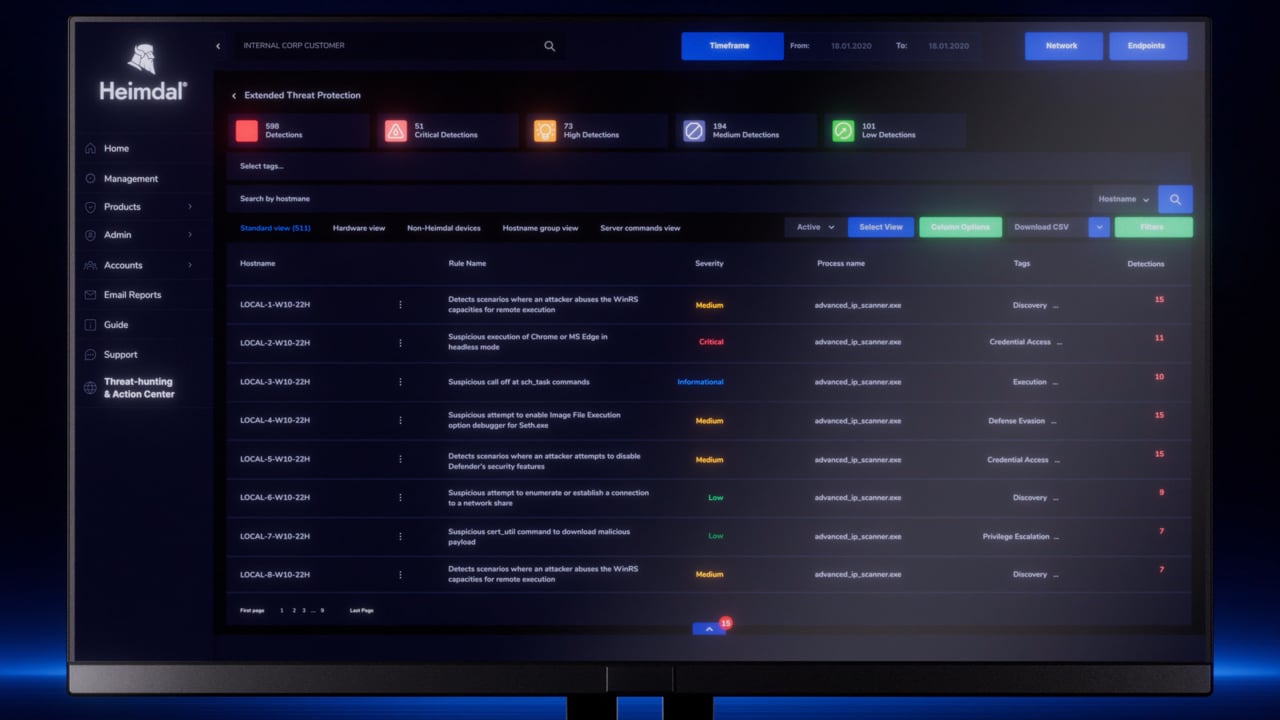This screenshot has width=1280, height=720.
Task: Open the Active status dropdown
Action: [815, 227]
